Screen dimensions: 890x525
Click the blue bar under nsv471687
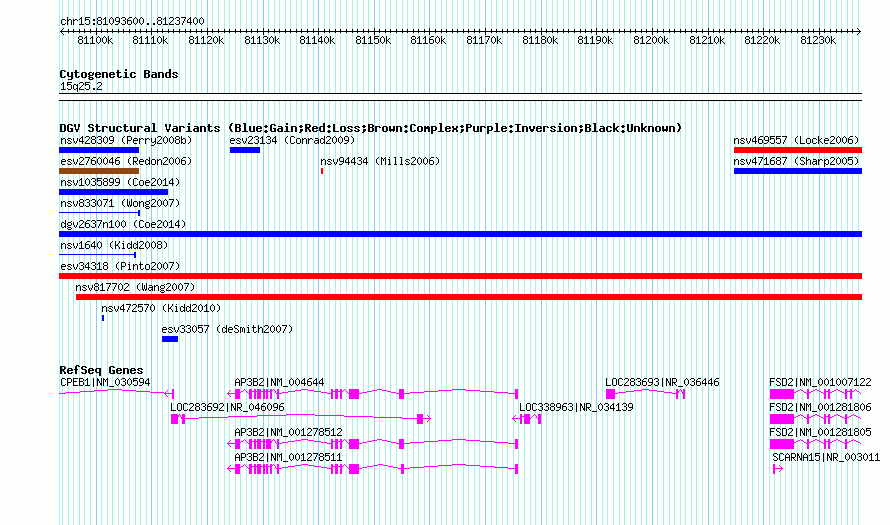(x=797, y=171)
